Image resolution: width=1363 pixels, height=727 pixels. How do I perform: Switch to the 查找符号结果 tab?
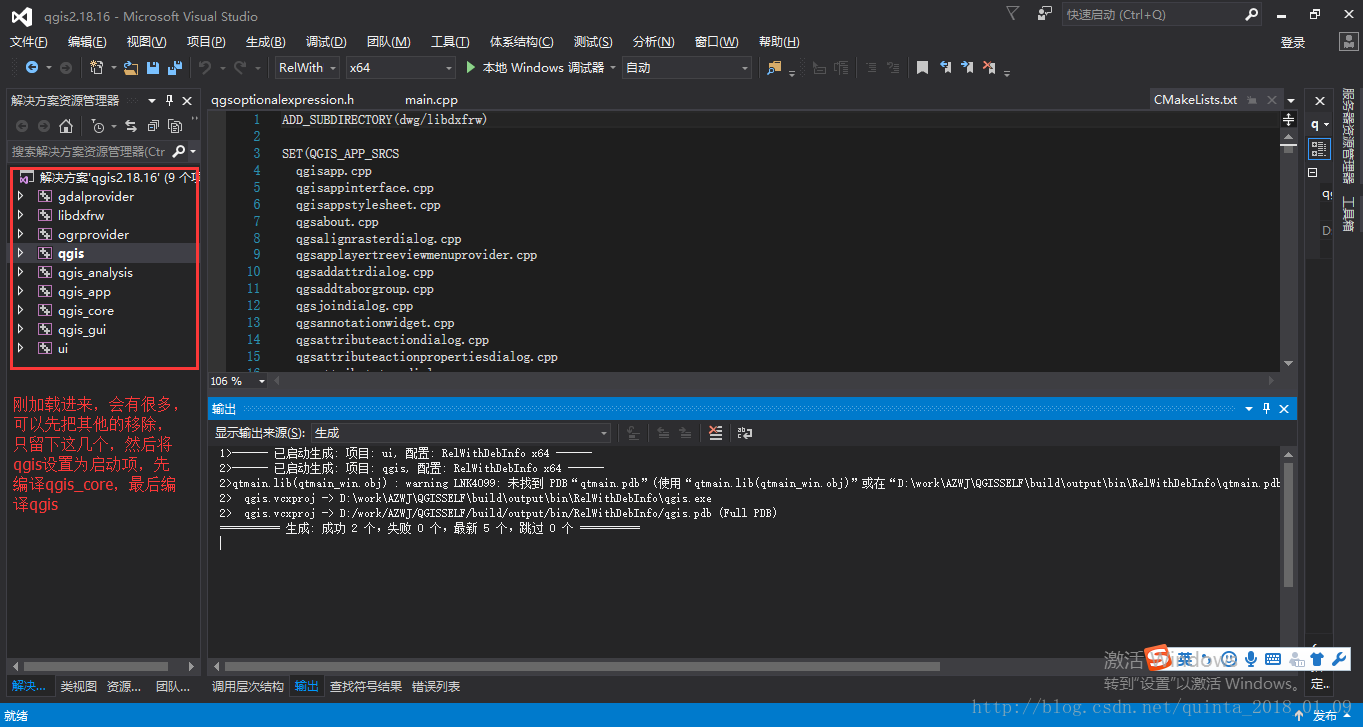pyautogui.click(x=366, y=687)
